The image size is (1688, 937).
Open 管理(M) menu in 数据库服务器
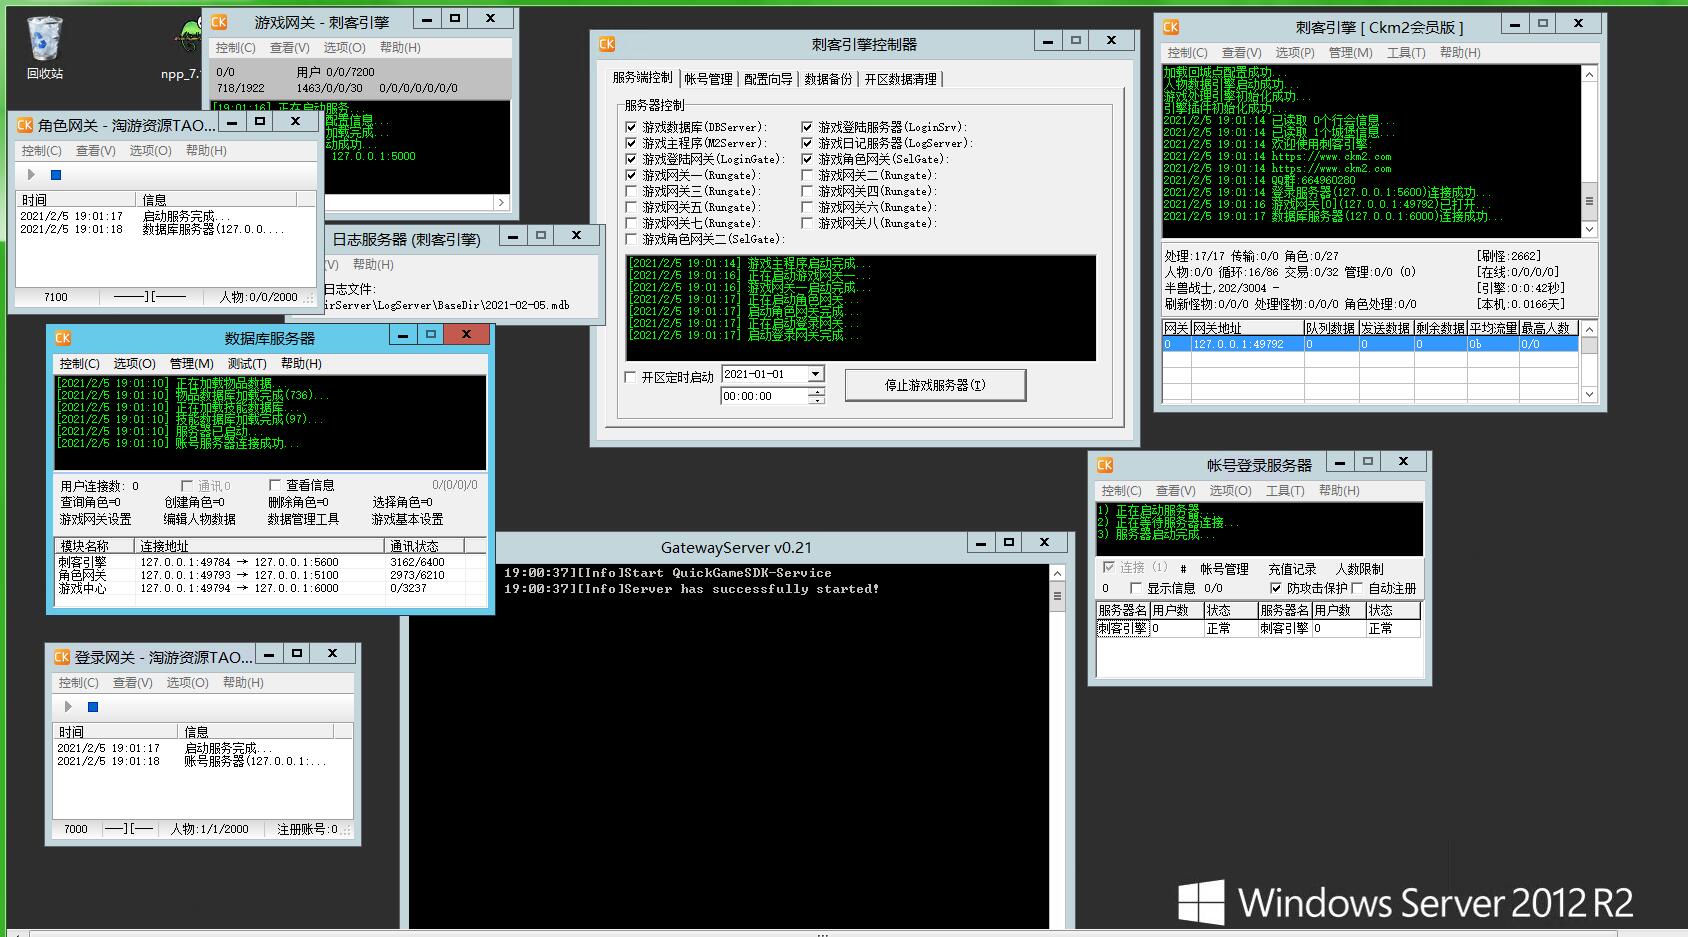pyautogui.click(x=191, y=364)
